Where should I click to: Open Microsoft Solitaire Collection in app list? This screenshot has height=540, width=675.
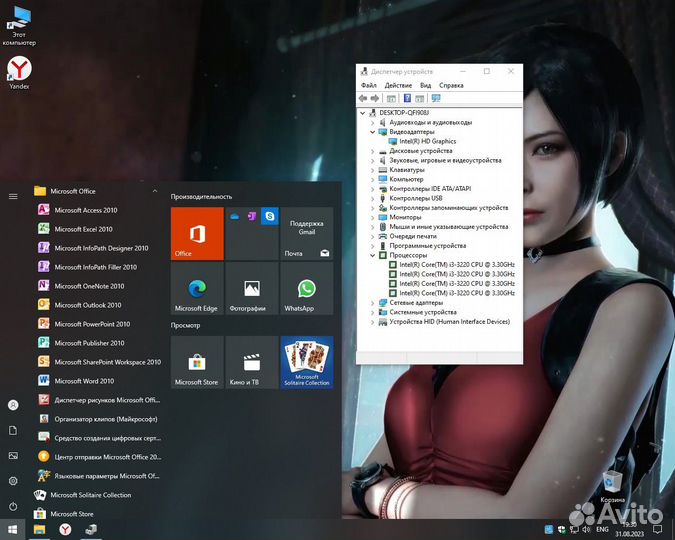(x=90, y=495)
